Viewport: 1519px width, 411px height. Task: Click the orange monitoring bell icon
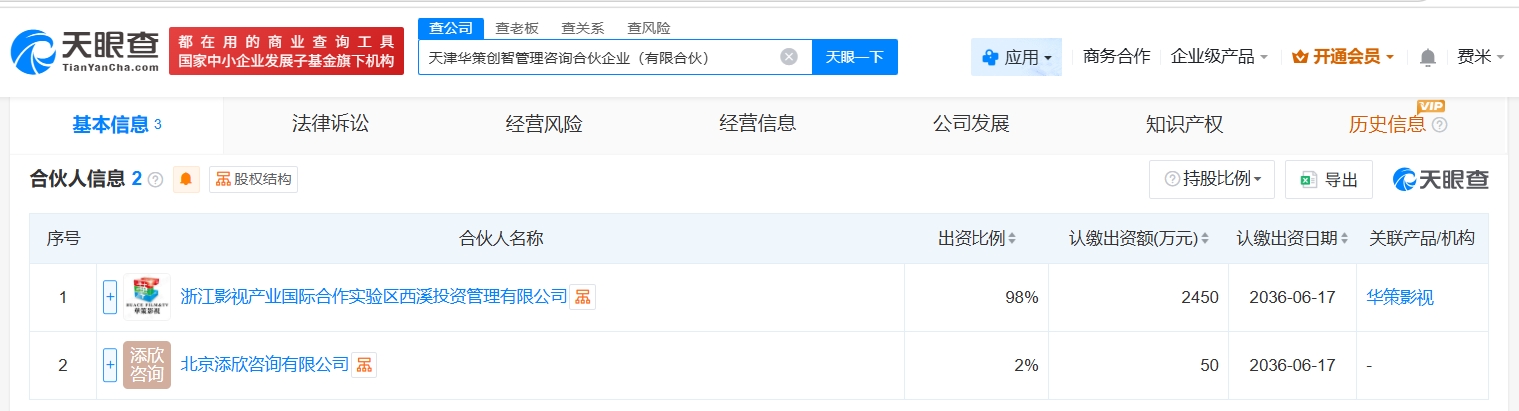click(186, 180)
